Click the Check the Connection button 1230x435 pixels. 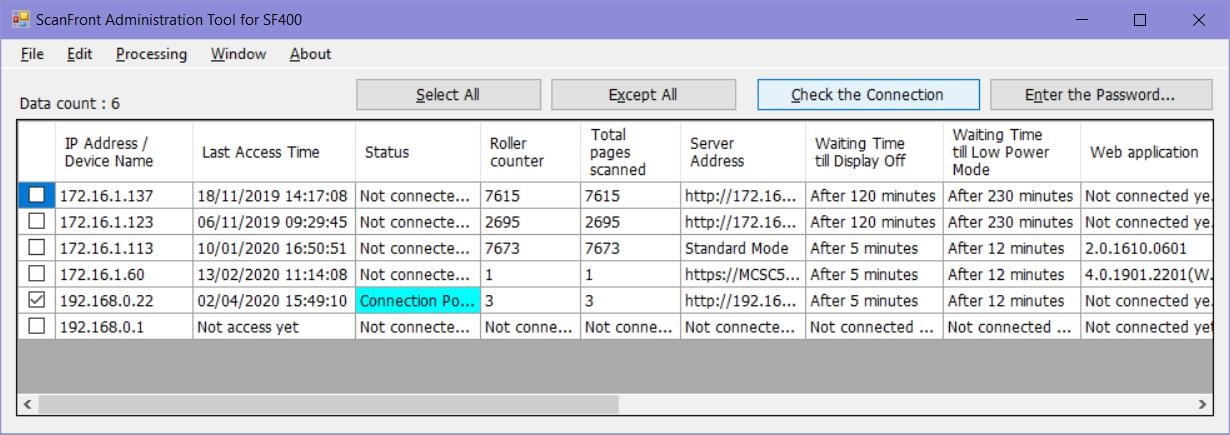coord(867,95)
